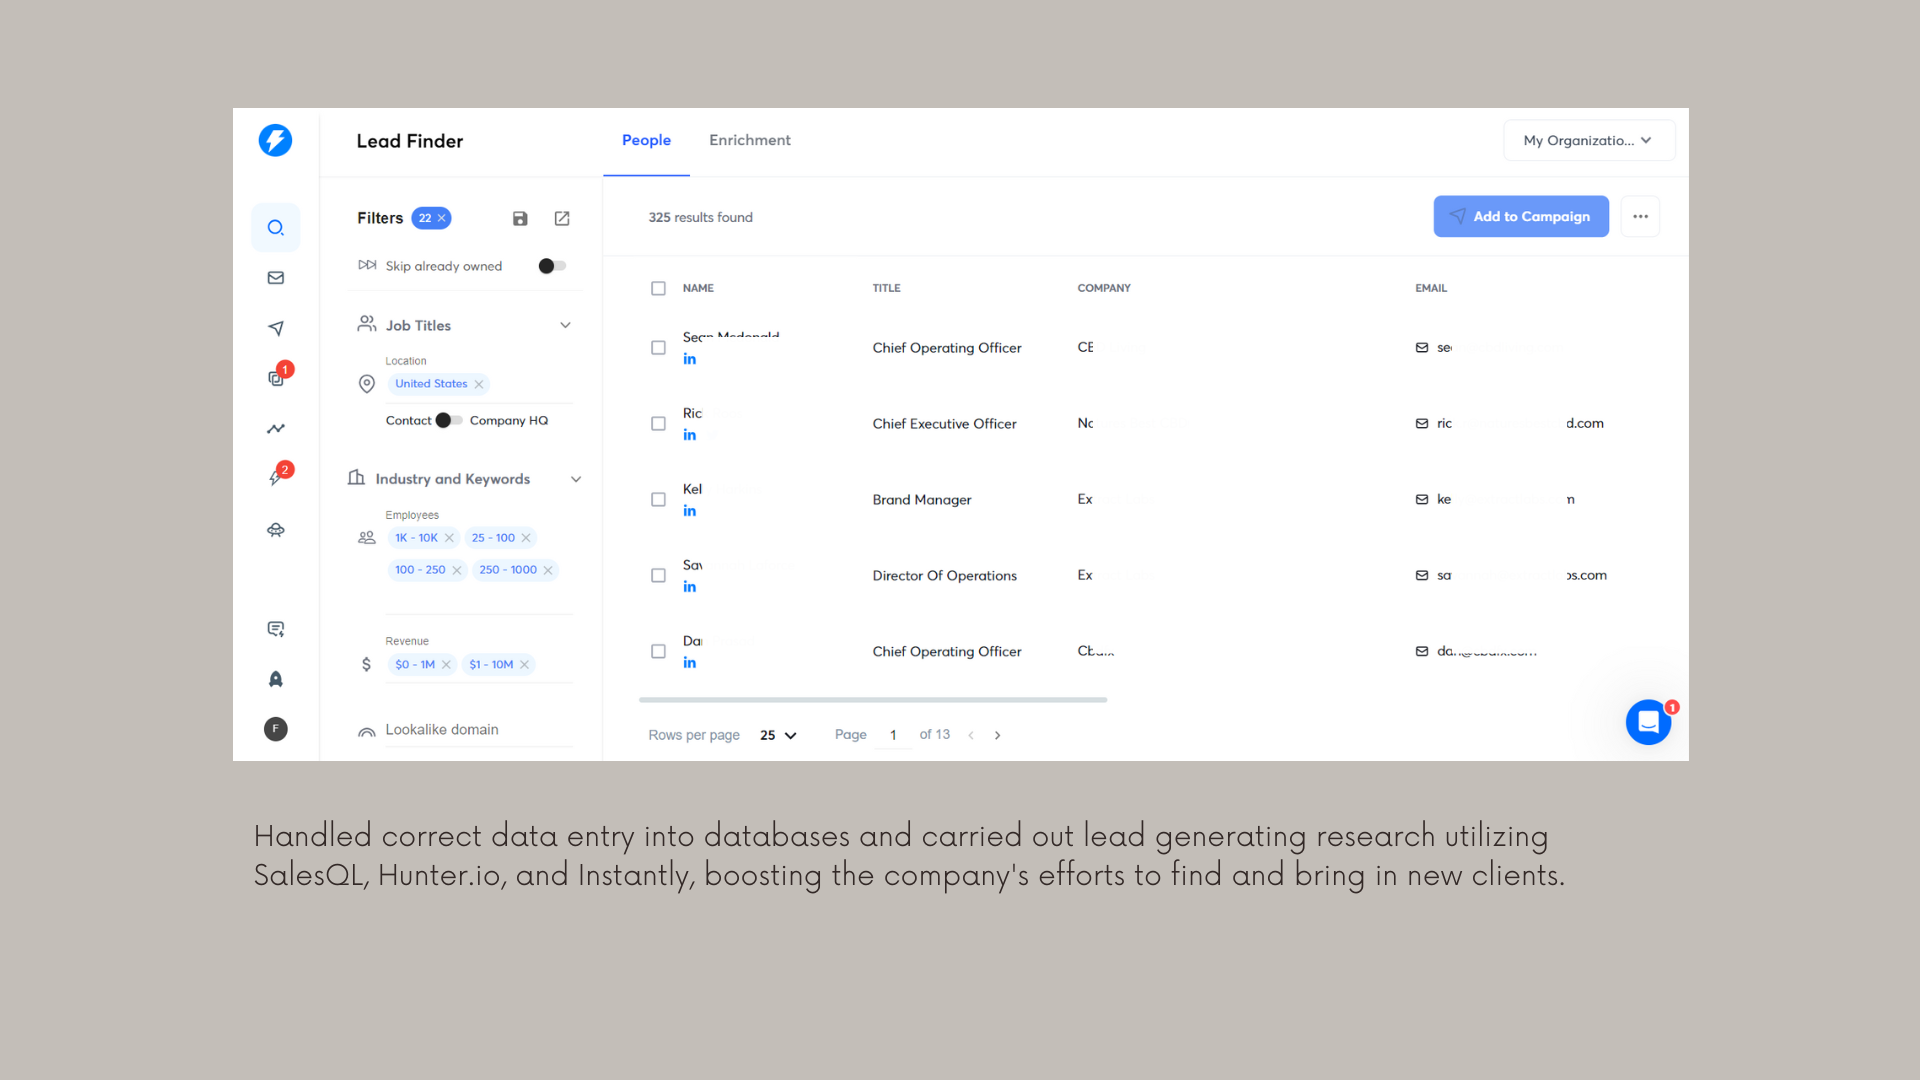This screenshot has width=1920, height=1080.
Task: Open the chat support bubble icon
Action: pyautogui.click(x=1648, y=722)
